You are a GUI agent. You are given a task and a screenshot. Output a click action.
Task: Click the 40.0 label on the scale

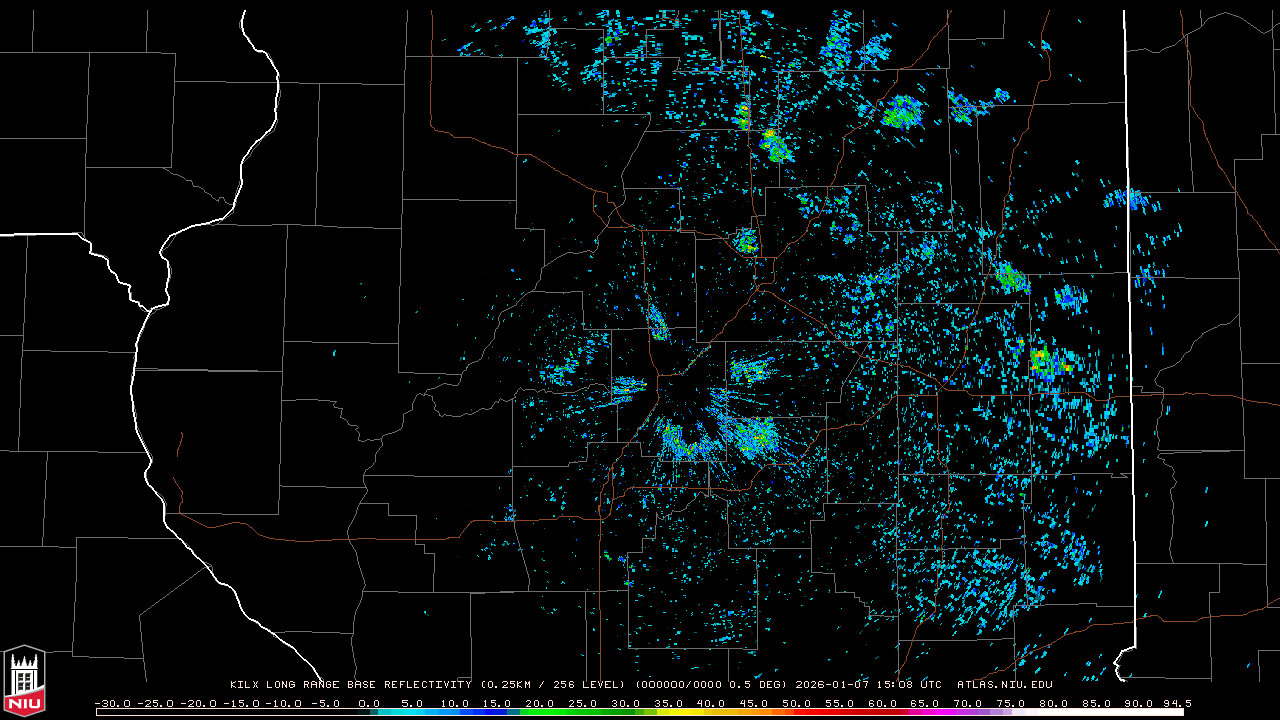[x=711, y=703]
